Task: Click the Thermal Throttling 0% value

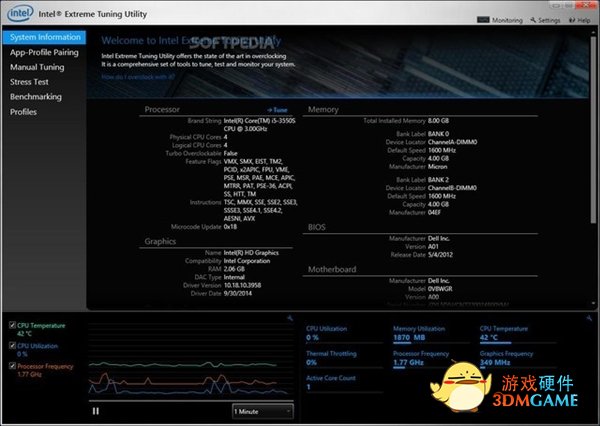Action: point(311,362)
